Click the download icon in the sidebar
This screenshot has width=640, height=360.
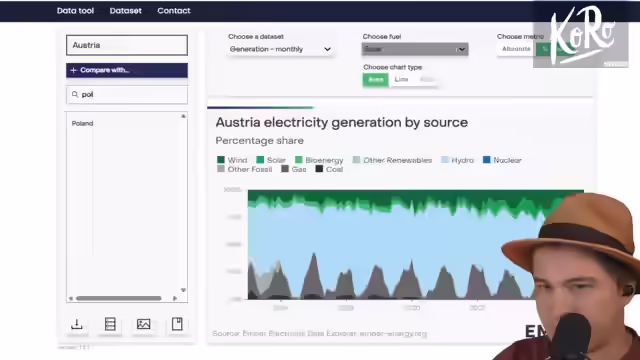point(77,324)
